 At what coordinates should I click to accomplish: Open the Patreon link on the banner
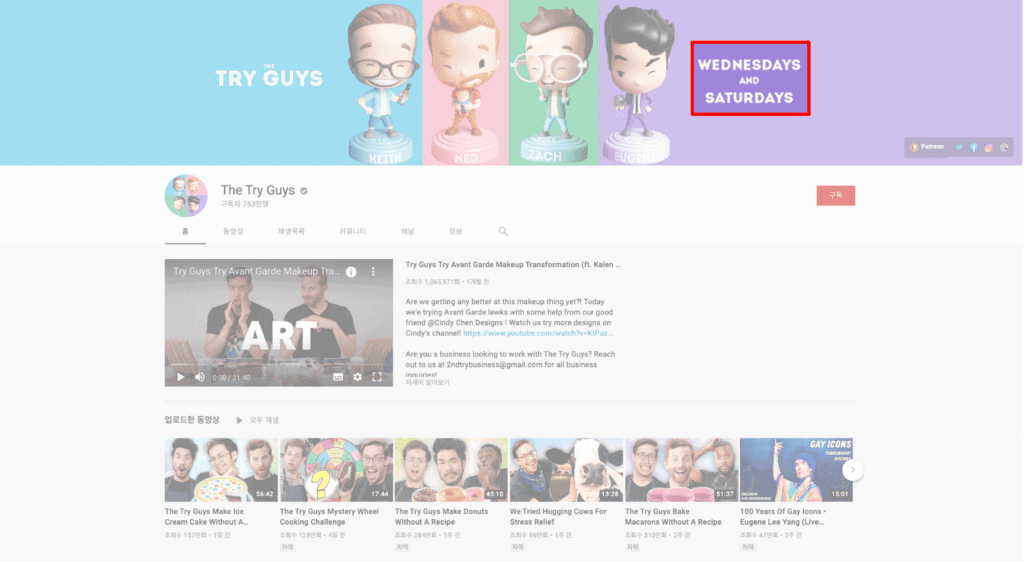tap(927, 147)
